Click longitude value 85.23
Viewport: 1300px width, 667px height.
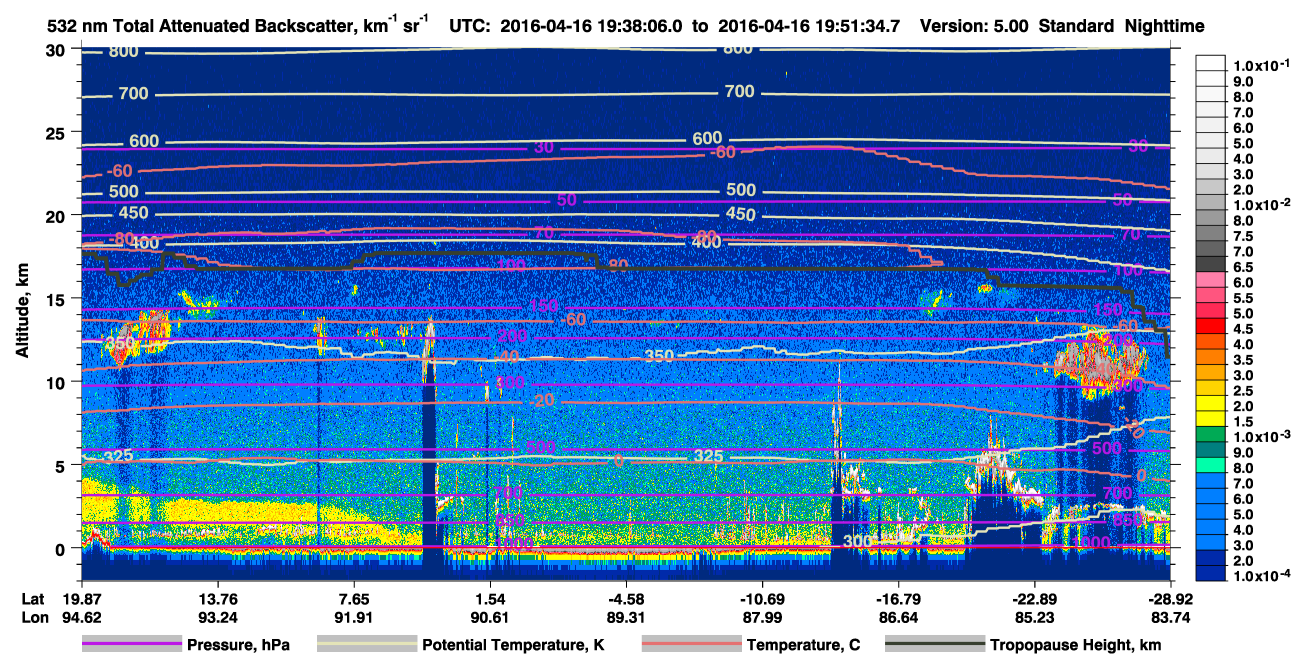click(1034, 618)
